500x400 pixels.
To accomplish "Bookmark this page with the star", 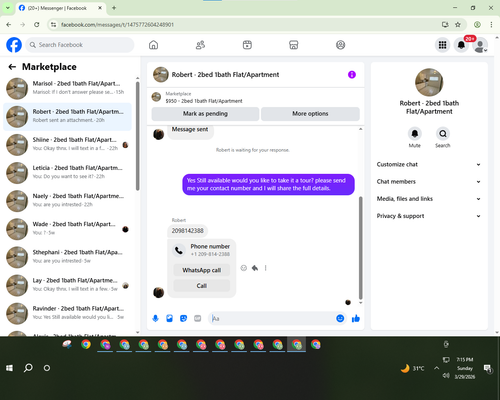I will tap(458, 24).
